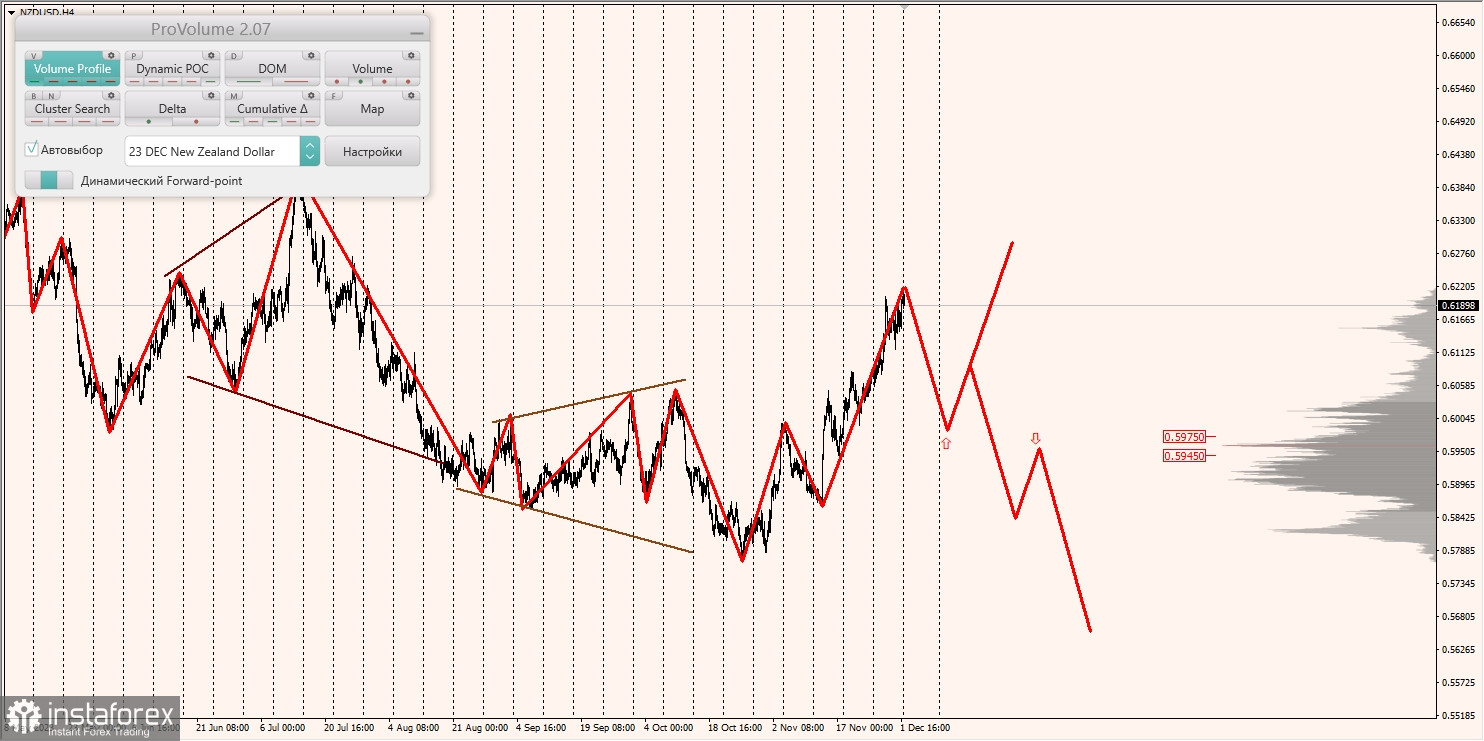Click the V hotkey tag on Volume Profile
Image resolution: width=1484 pixels, height=741 pixels.
pos(34,56)
